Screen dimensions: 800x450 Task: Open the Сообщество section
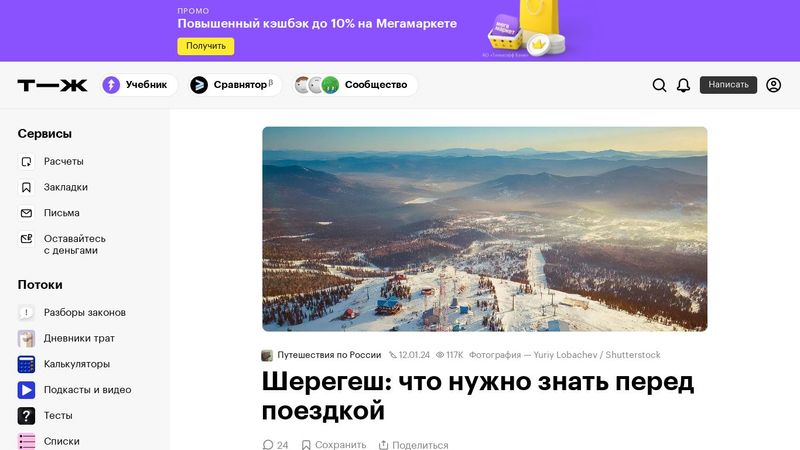point(355,85)
